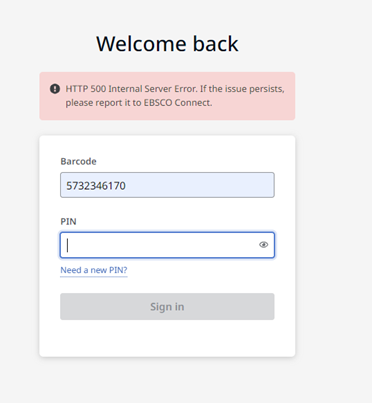Image resolution: width=372 pixels, height=403 pixels.
Task: Toggle PIN visibility with the eye icon
Action: (263, 245)
